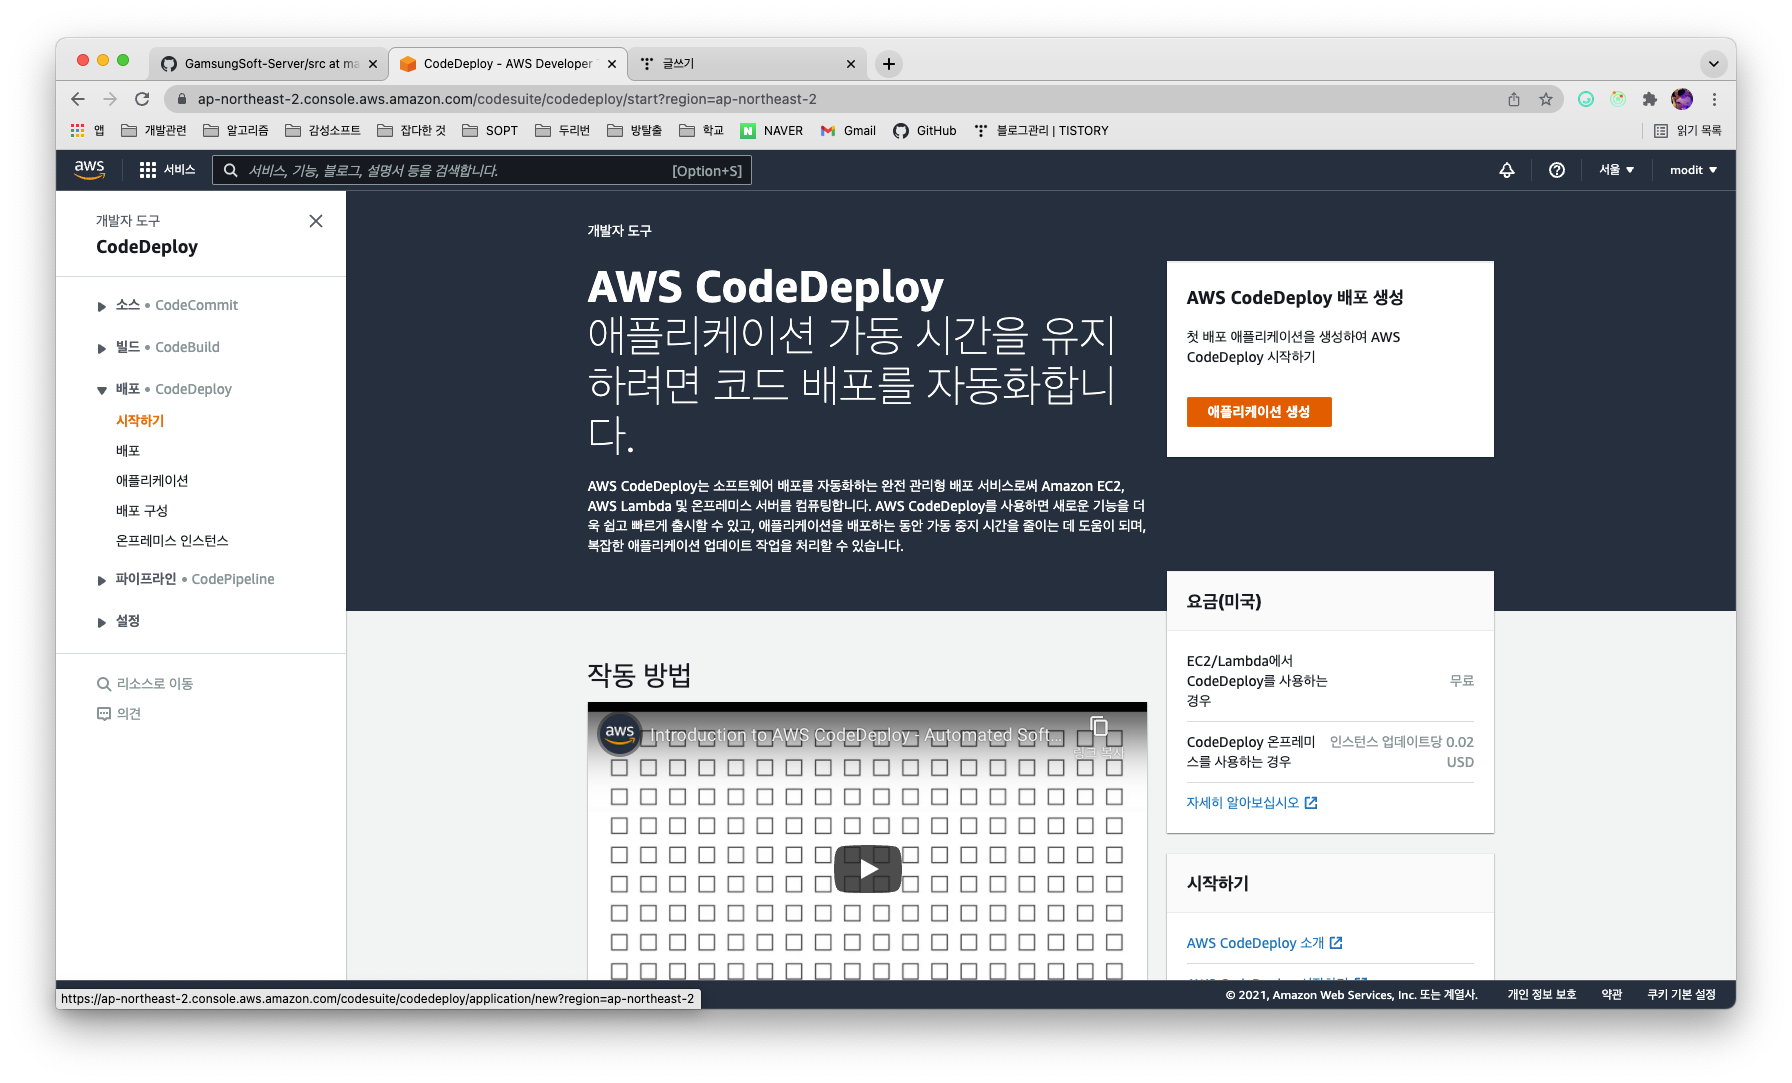This screenshot has width=1792, height=1083.
Task: Open the 자세히 알아보십시오 pricing link
Action: (x=1252, y=803)
